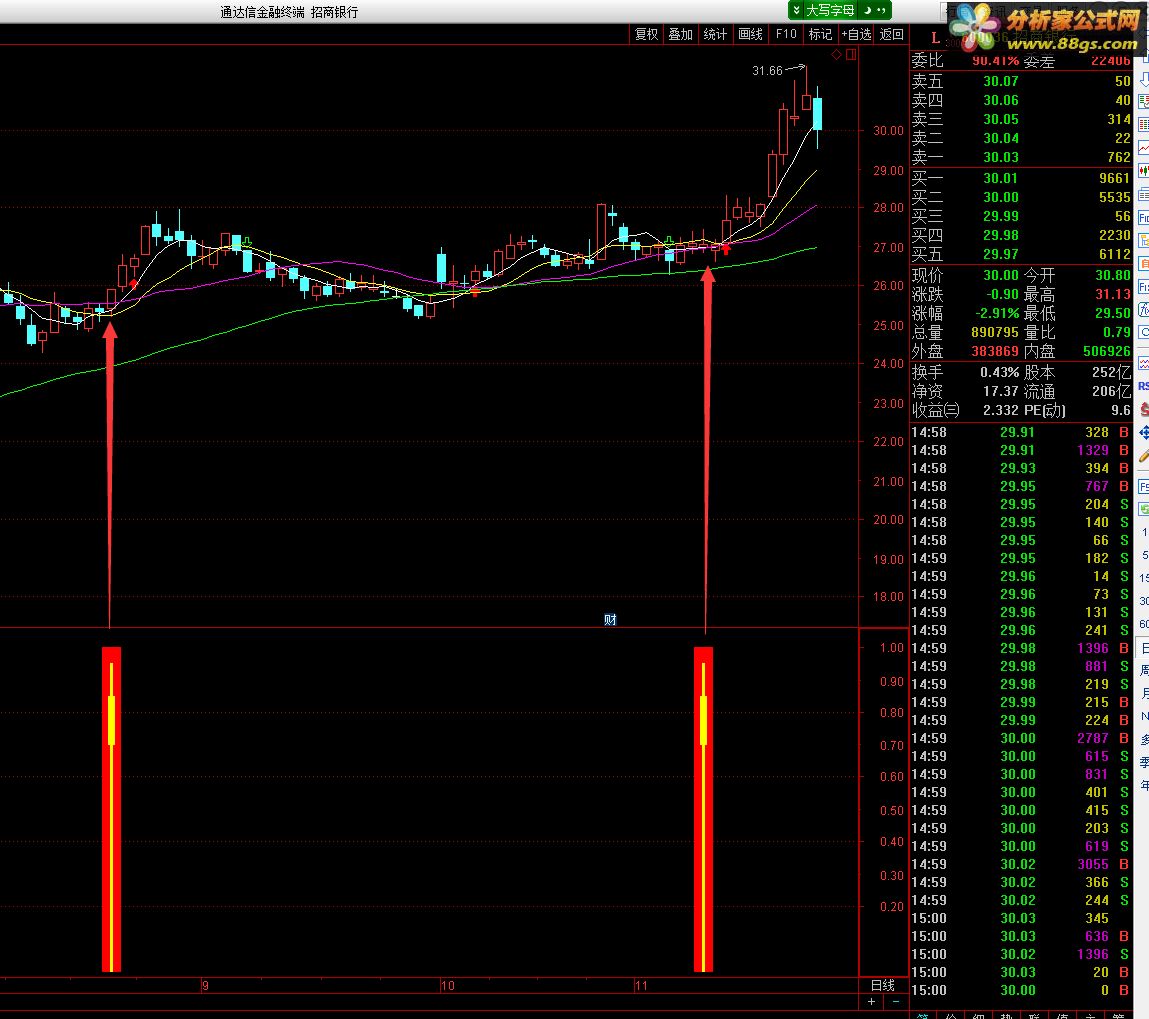The height and width of the screenshot is (1019, 1149).
Task: Click the 标记 mark button
Action: 820,34
